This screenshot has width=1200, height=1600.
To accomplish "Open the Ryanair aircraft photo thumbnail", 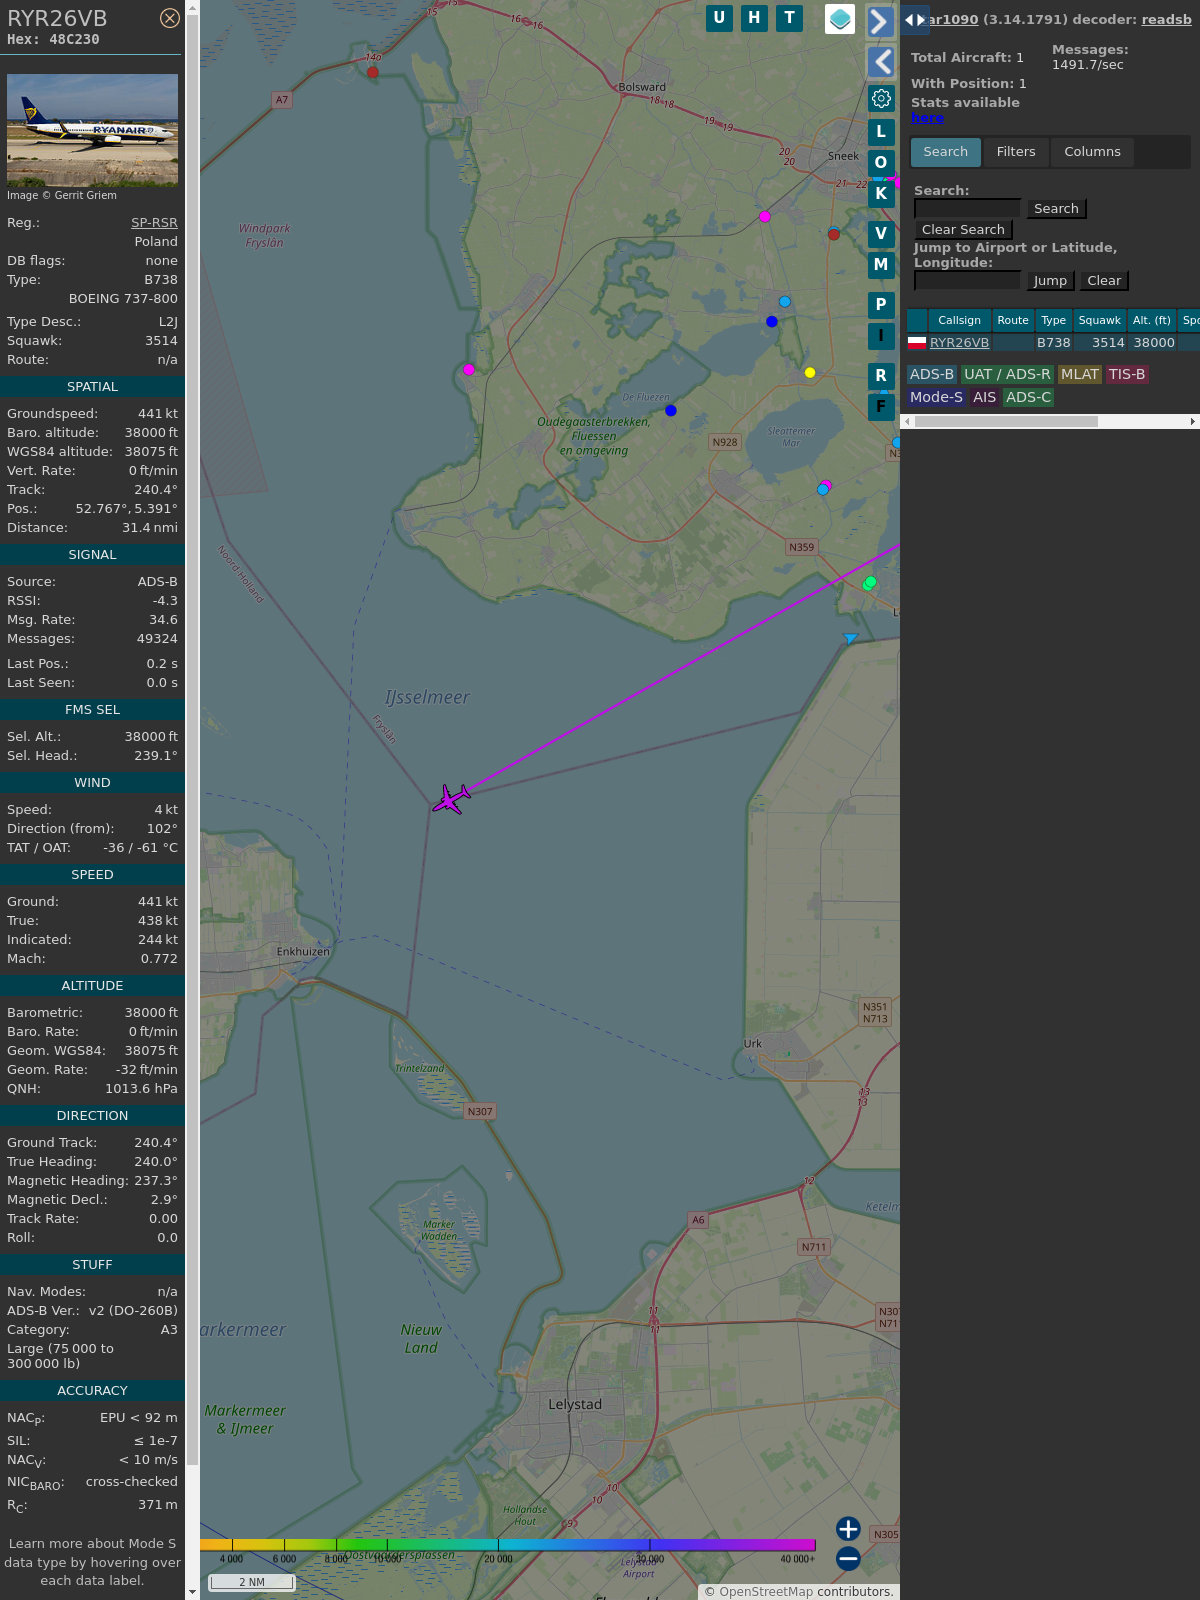I will coord(92,130).
